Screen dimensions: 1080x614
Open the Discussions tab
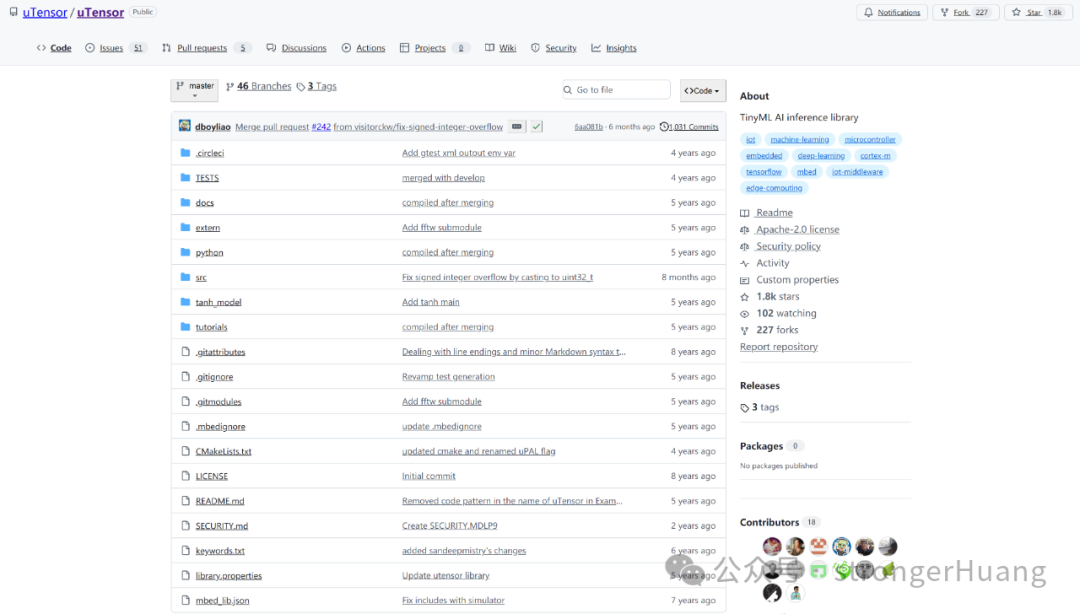pyautogui.click(x=304, y=47)
